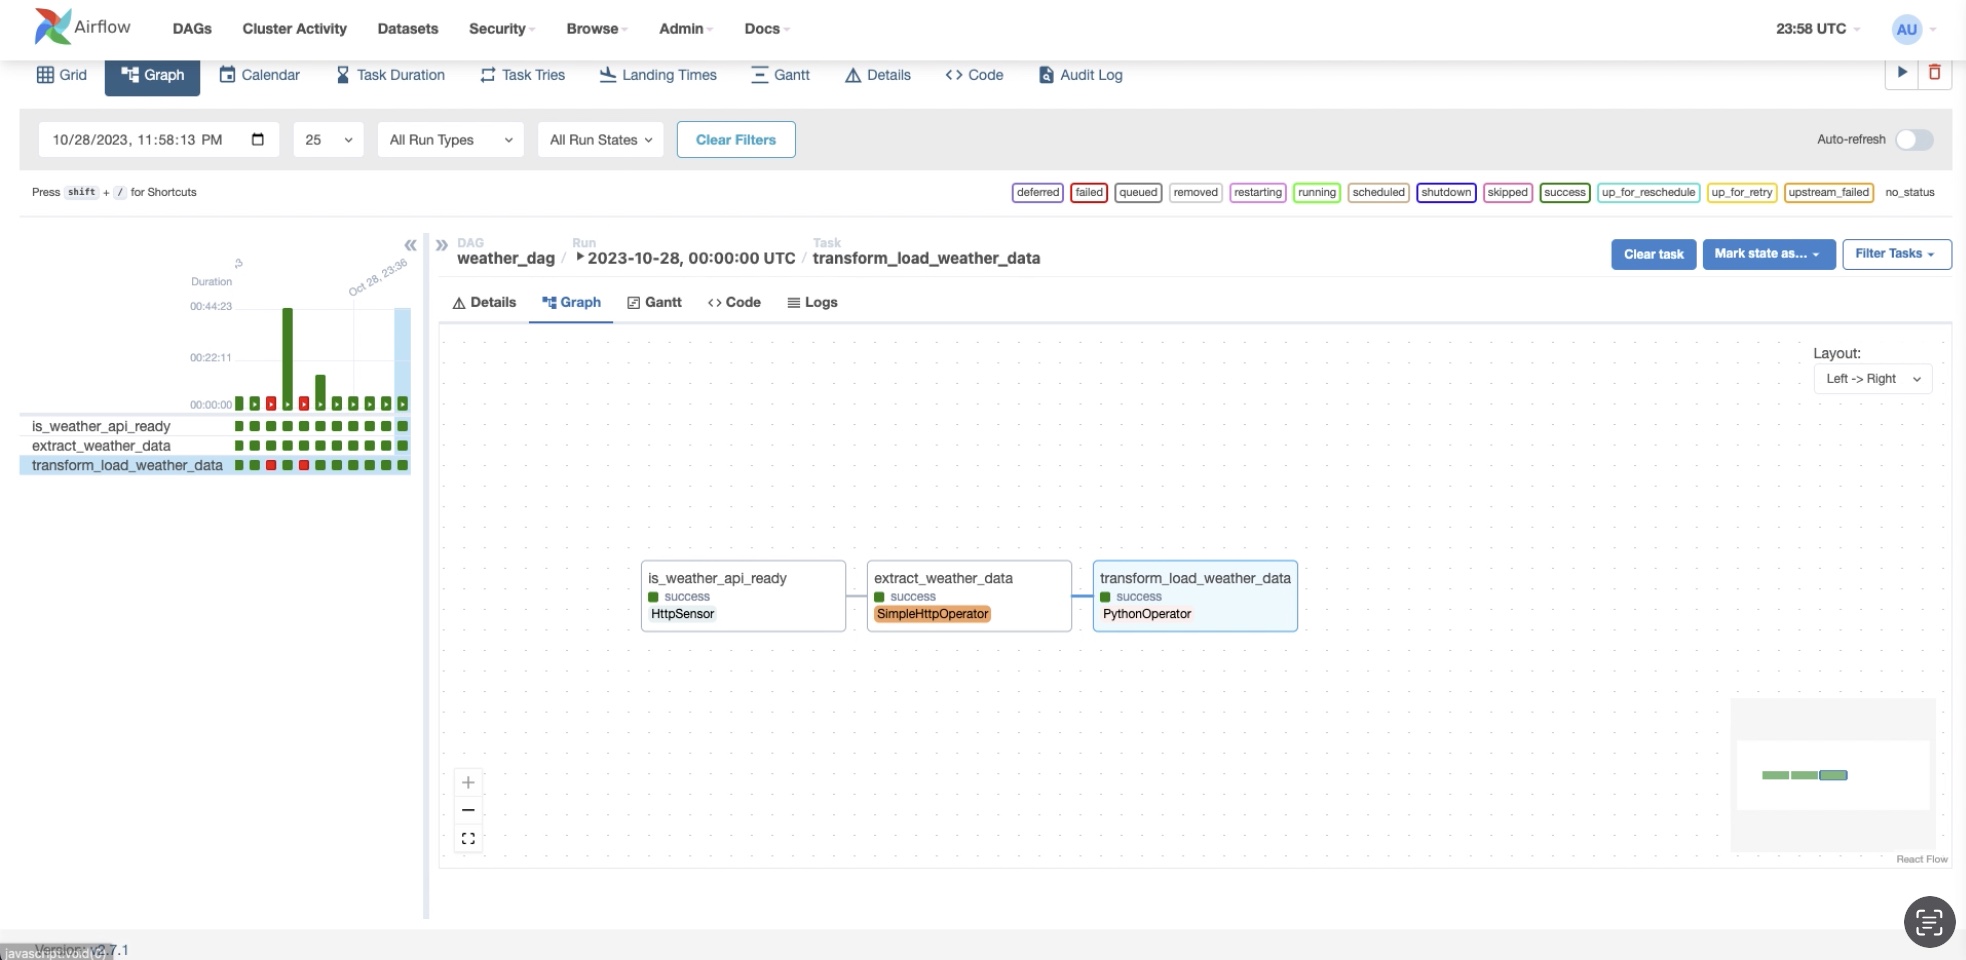Screen dimensions: 1966x960
Task: Open the Layout Left -> Right dropdown
Action: click(x=1872, y=378)
